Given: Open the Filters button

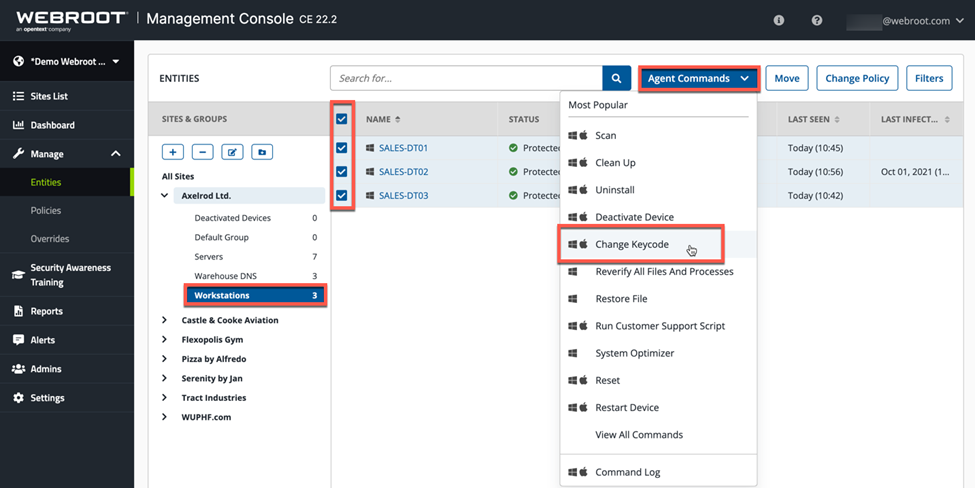Looking at the screenshot, I should pos(929,78).
